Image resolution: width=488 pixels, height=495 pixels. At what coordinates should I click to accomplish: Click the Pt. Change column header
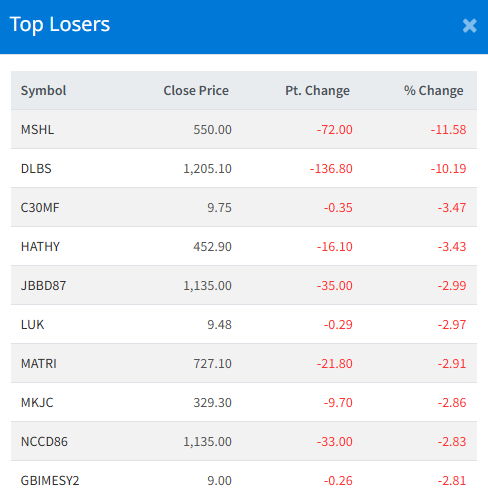pos(317,91)
